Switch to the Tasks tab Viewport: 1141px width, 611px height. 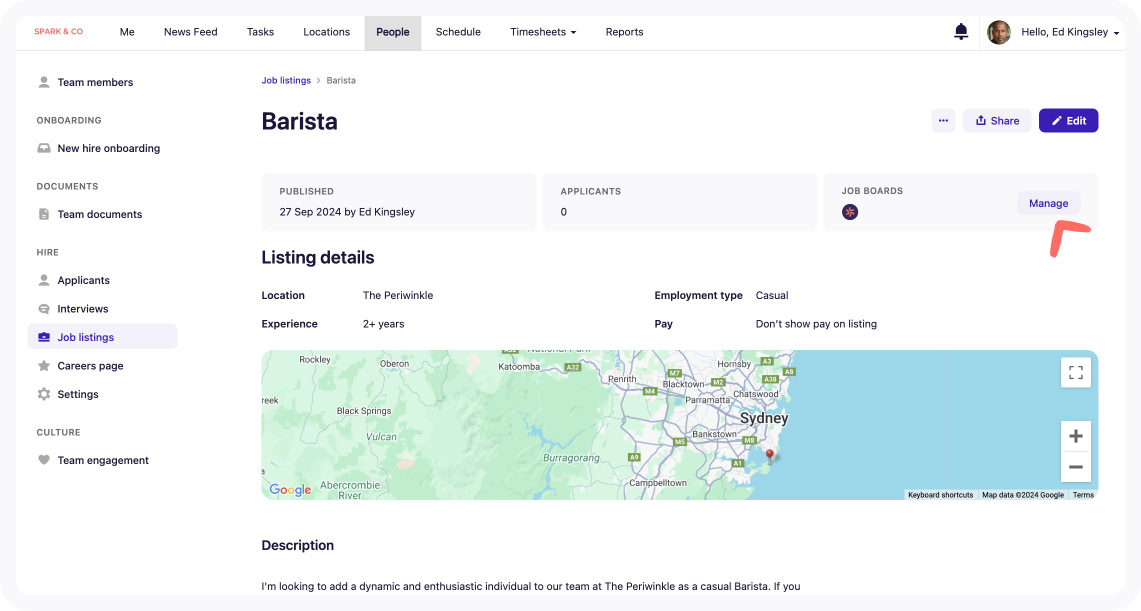click(261, 32)
